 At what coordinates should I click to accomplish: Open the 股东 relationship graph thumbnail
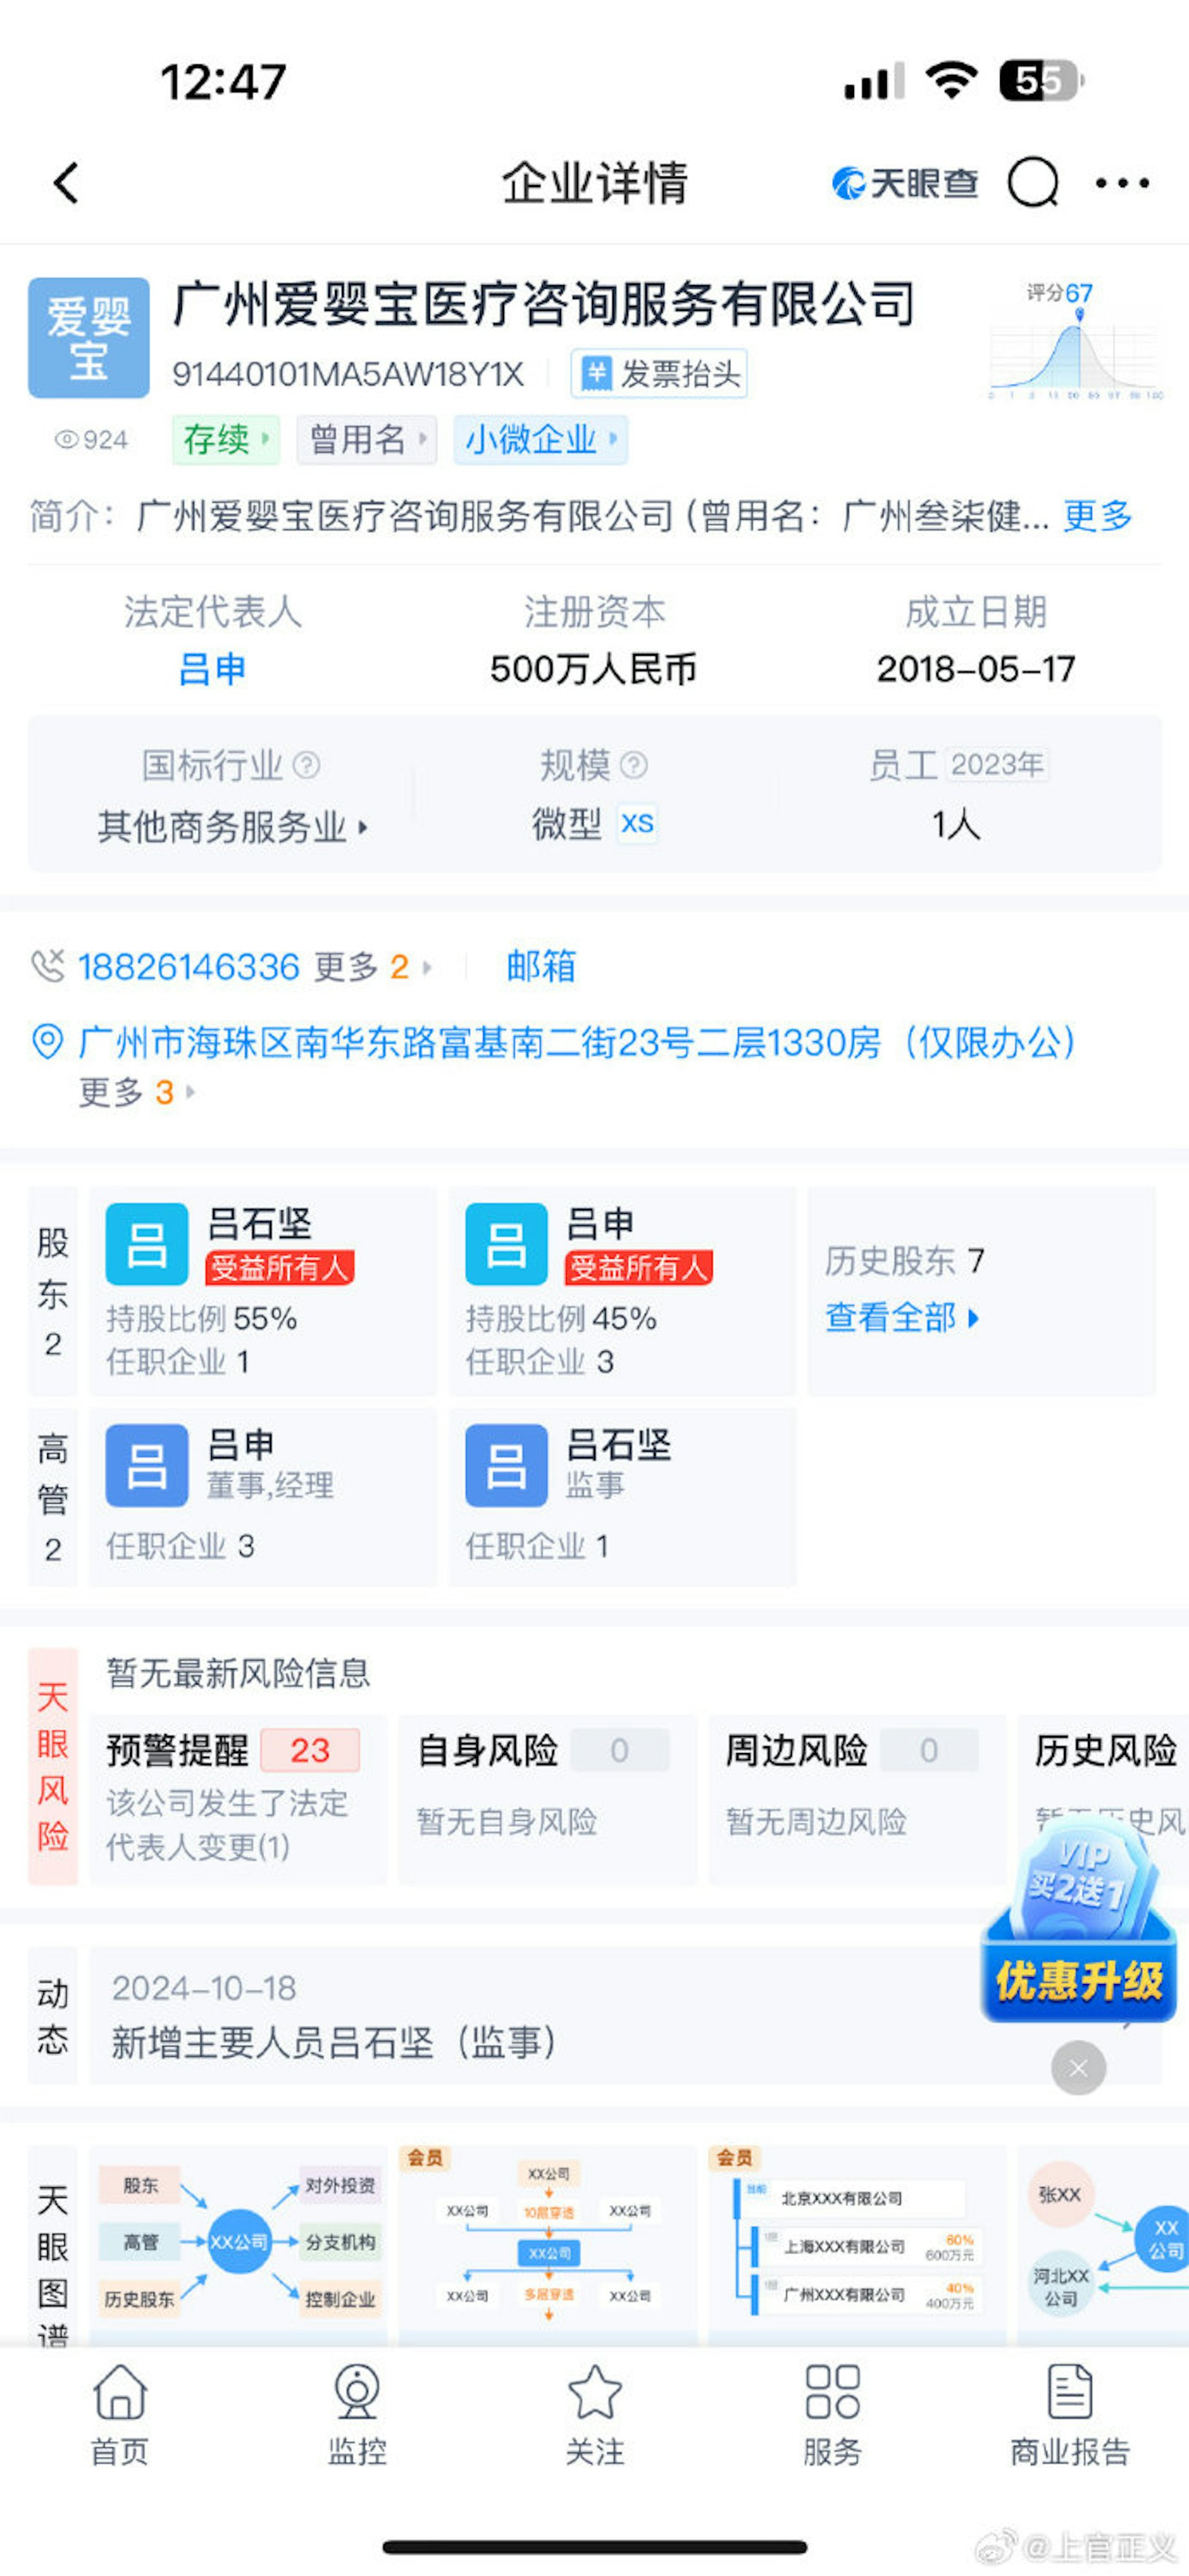(x=238, y=2241)
